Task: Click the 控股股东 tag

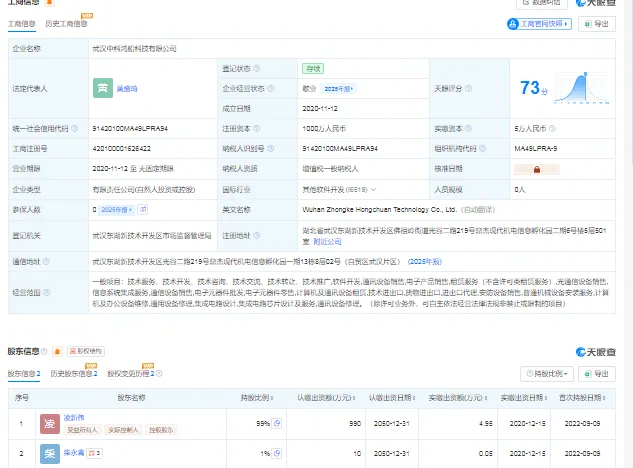Action: click(x=161, y=430)
